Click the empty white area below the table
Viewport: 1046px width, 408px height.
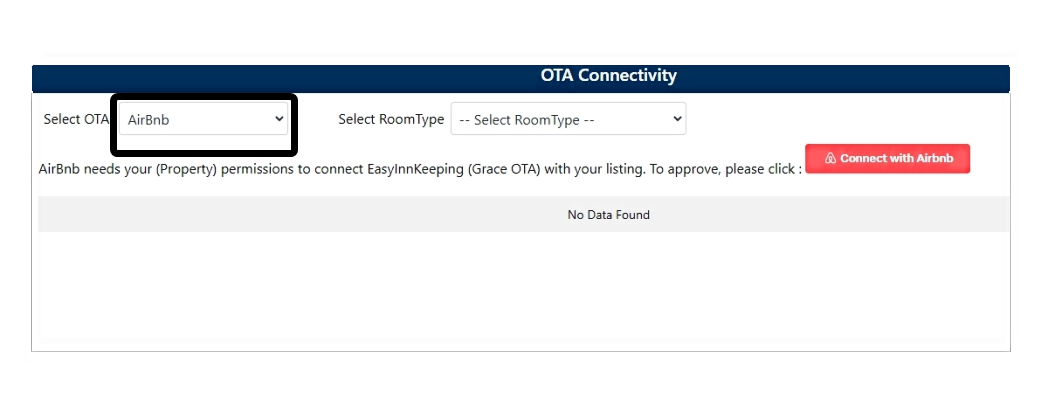[520, 295]
